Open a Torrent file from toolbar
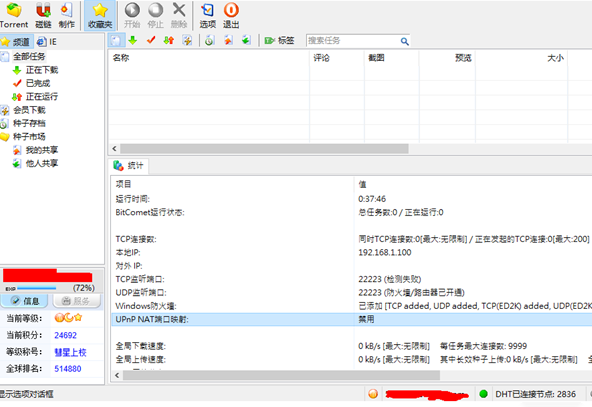The width and height of the screenshot is (592, 407). pyautogui.click(x=14, y=15)
